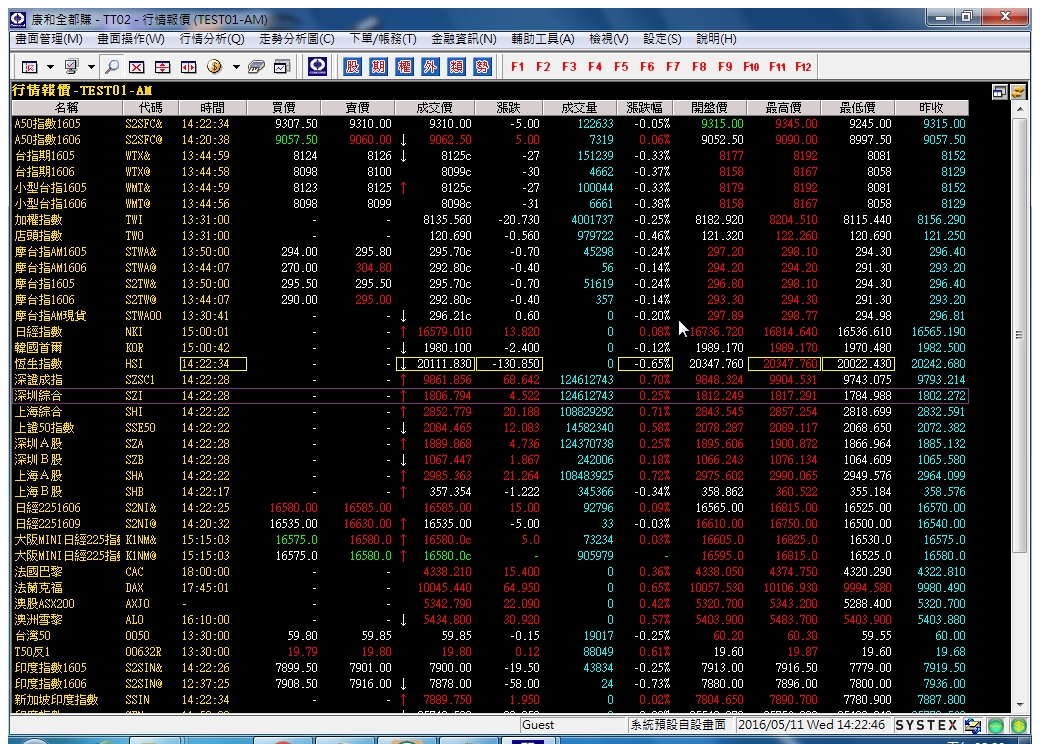This screenshot has height=744, width=1040.
Task: Click the F1 shortcut button
Action: (517, 67)
